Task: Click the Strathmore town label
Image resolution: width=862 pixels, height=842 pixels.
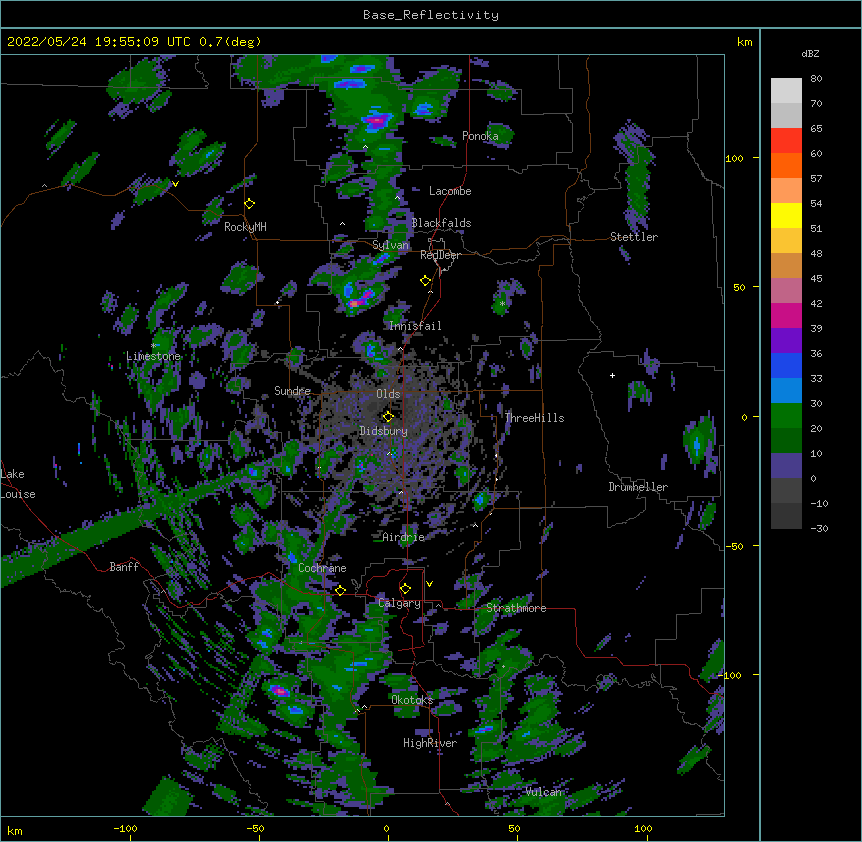Action: (516, 608)
